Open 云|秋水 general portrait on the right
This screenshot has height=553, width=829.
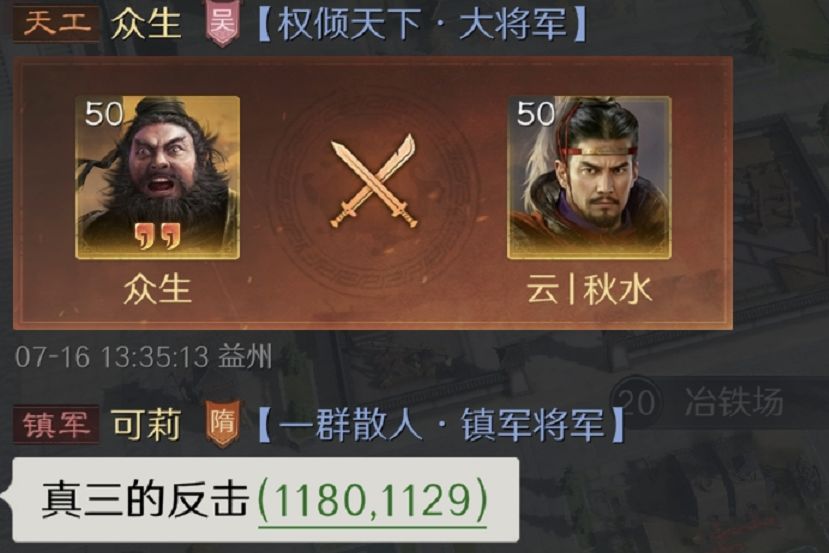[x=589, y=178]
